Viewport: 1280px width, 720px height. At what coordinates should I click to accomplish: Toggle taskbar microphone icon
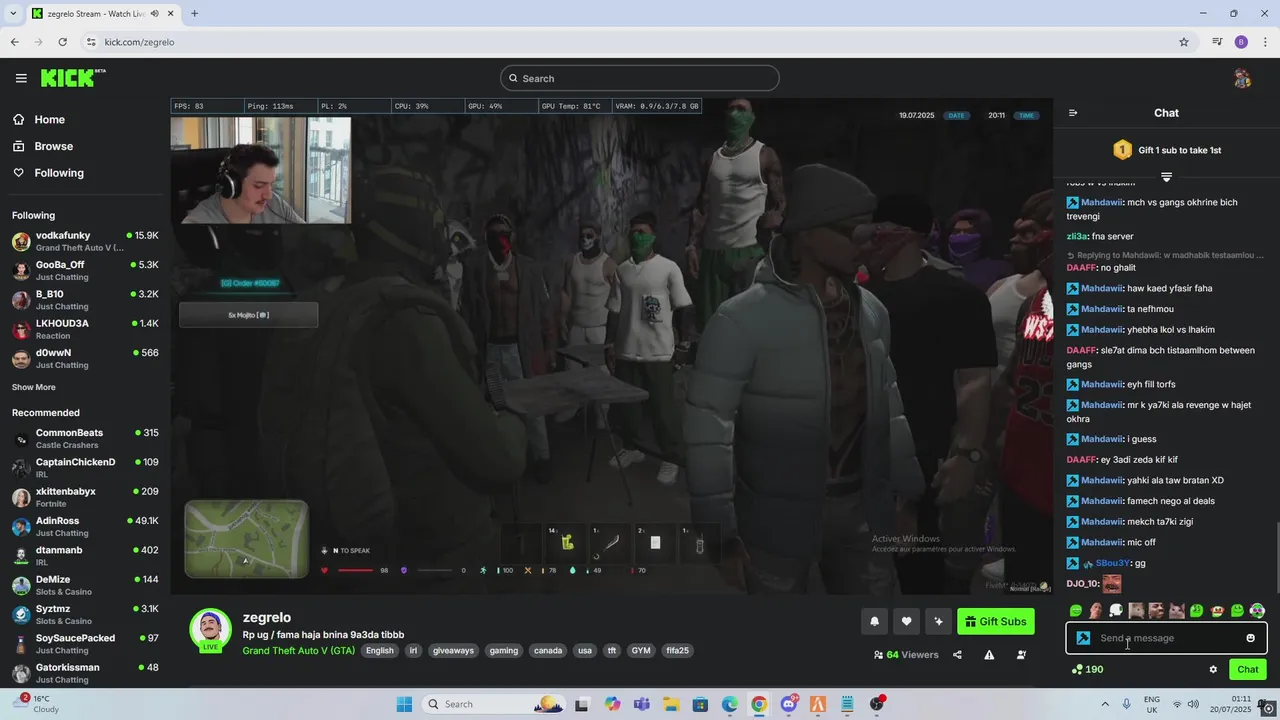point(1126,704)
